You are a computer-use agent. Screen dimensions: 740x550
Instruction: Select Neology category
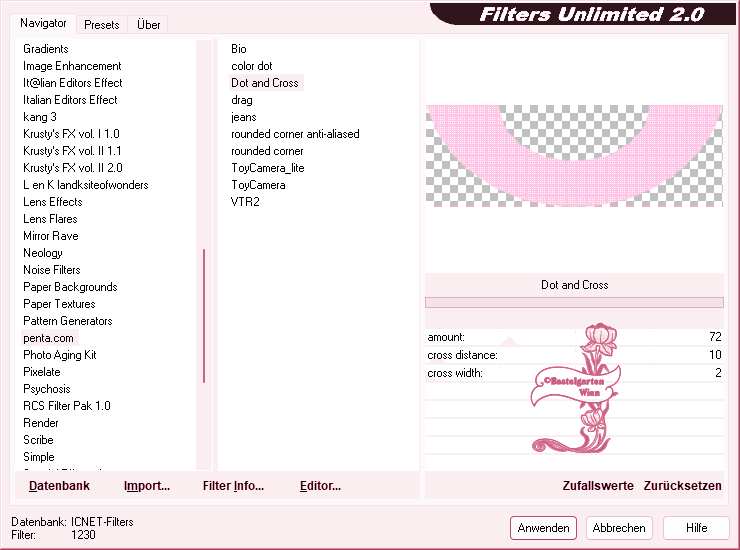(x=42, y=253)
